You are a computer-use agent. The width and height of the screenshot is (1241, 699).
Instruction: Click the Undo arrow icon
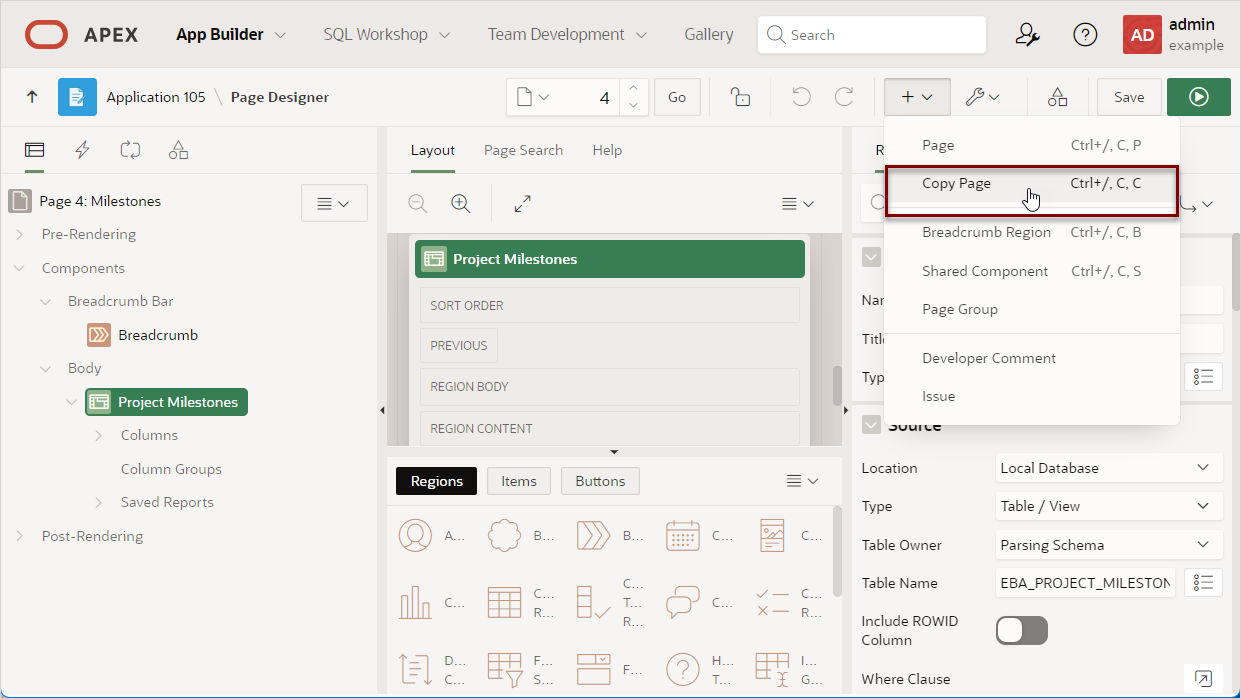(801, 97)
